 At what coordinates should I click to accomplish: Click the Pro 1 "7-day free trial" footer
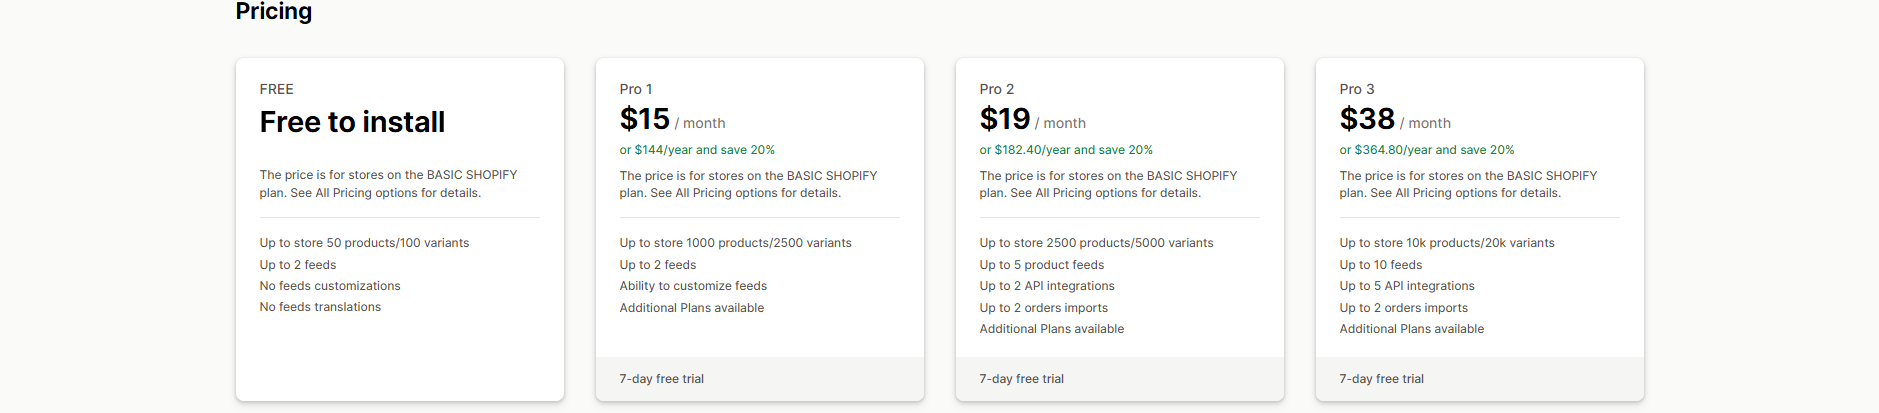(662, 379)
